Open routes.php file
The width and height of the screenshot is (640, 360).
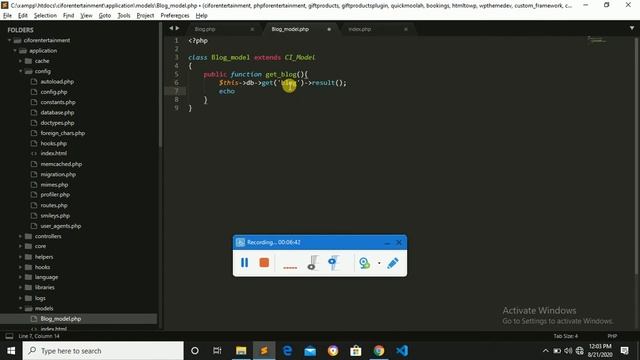tap(54, 205)
